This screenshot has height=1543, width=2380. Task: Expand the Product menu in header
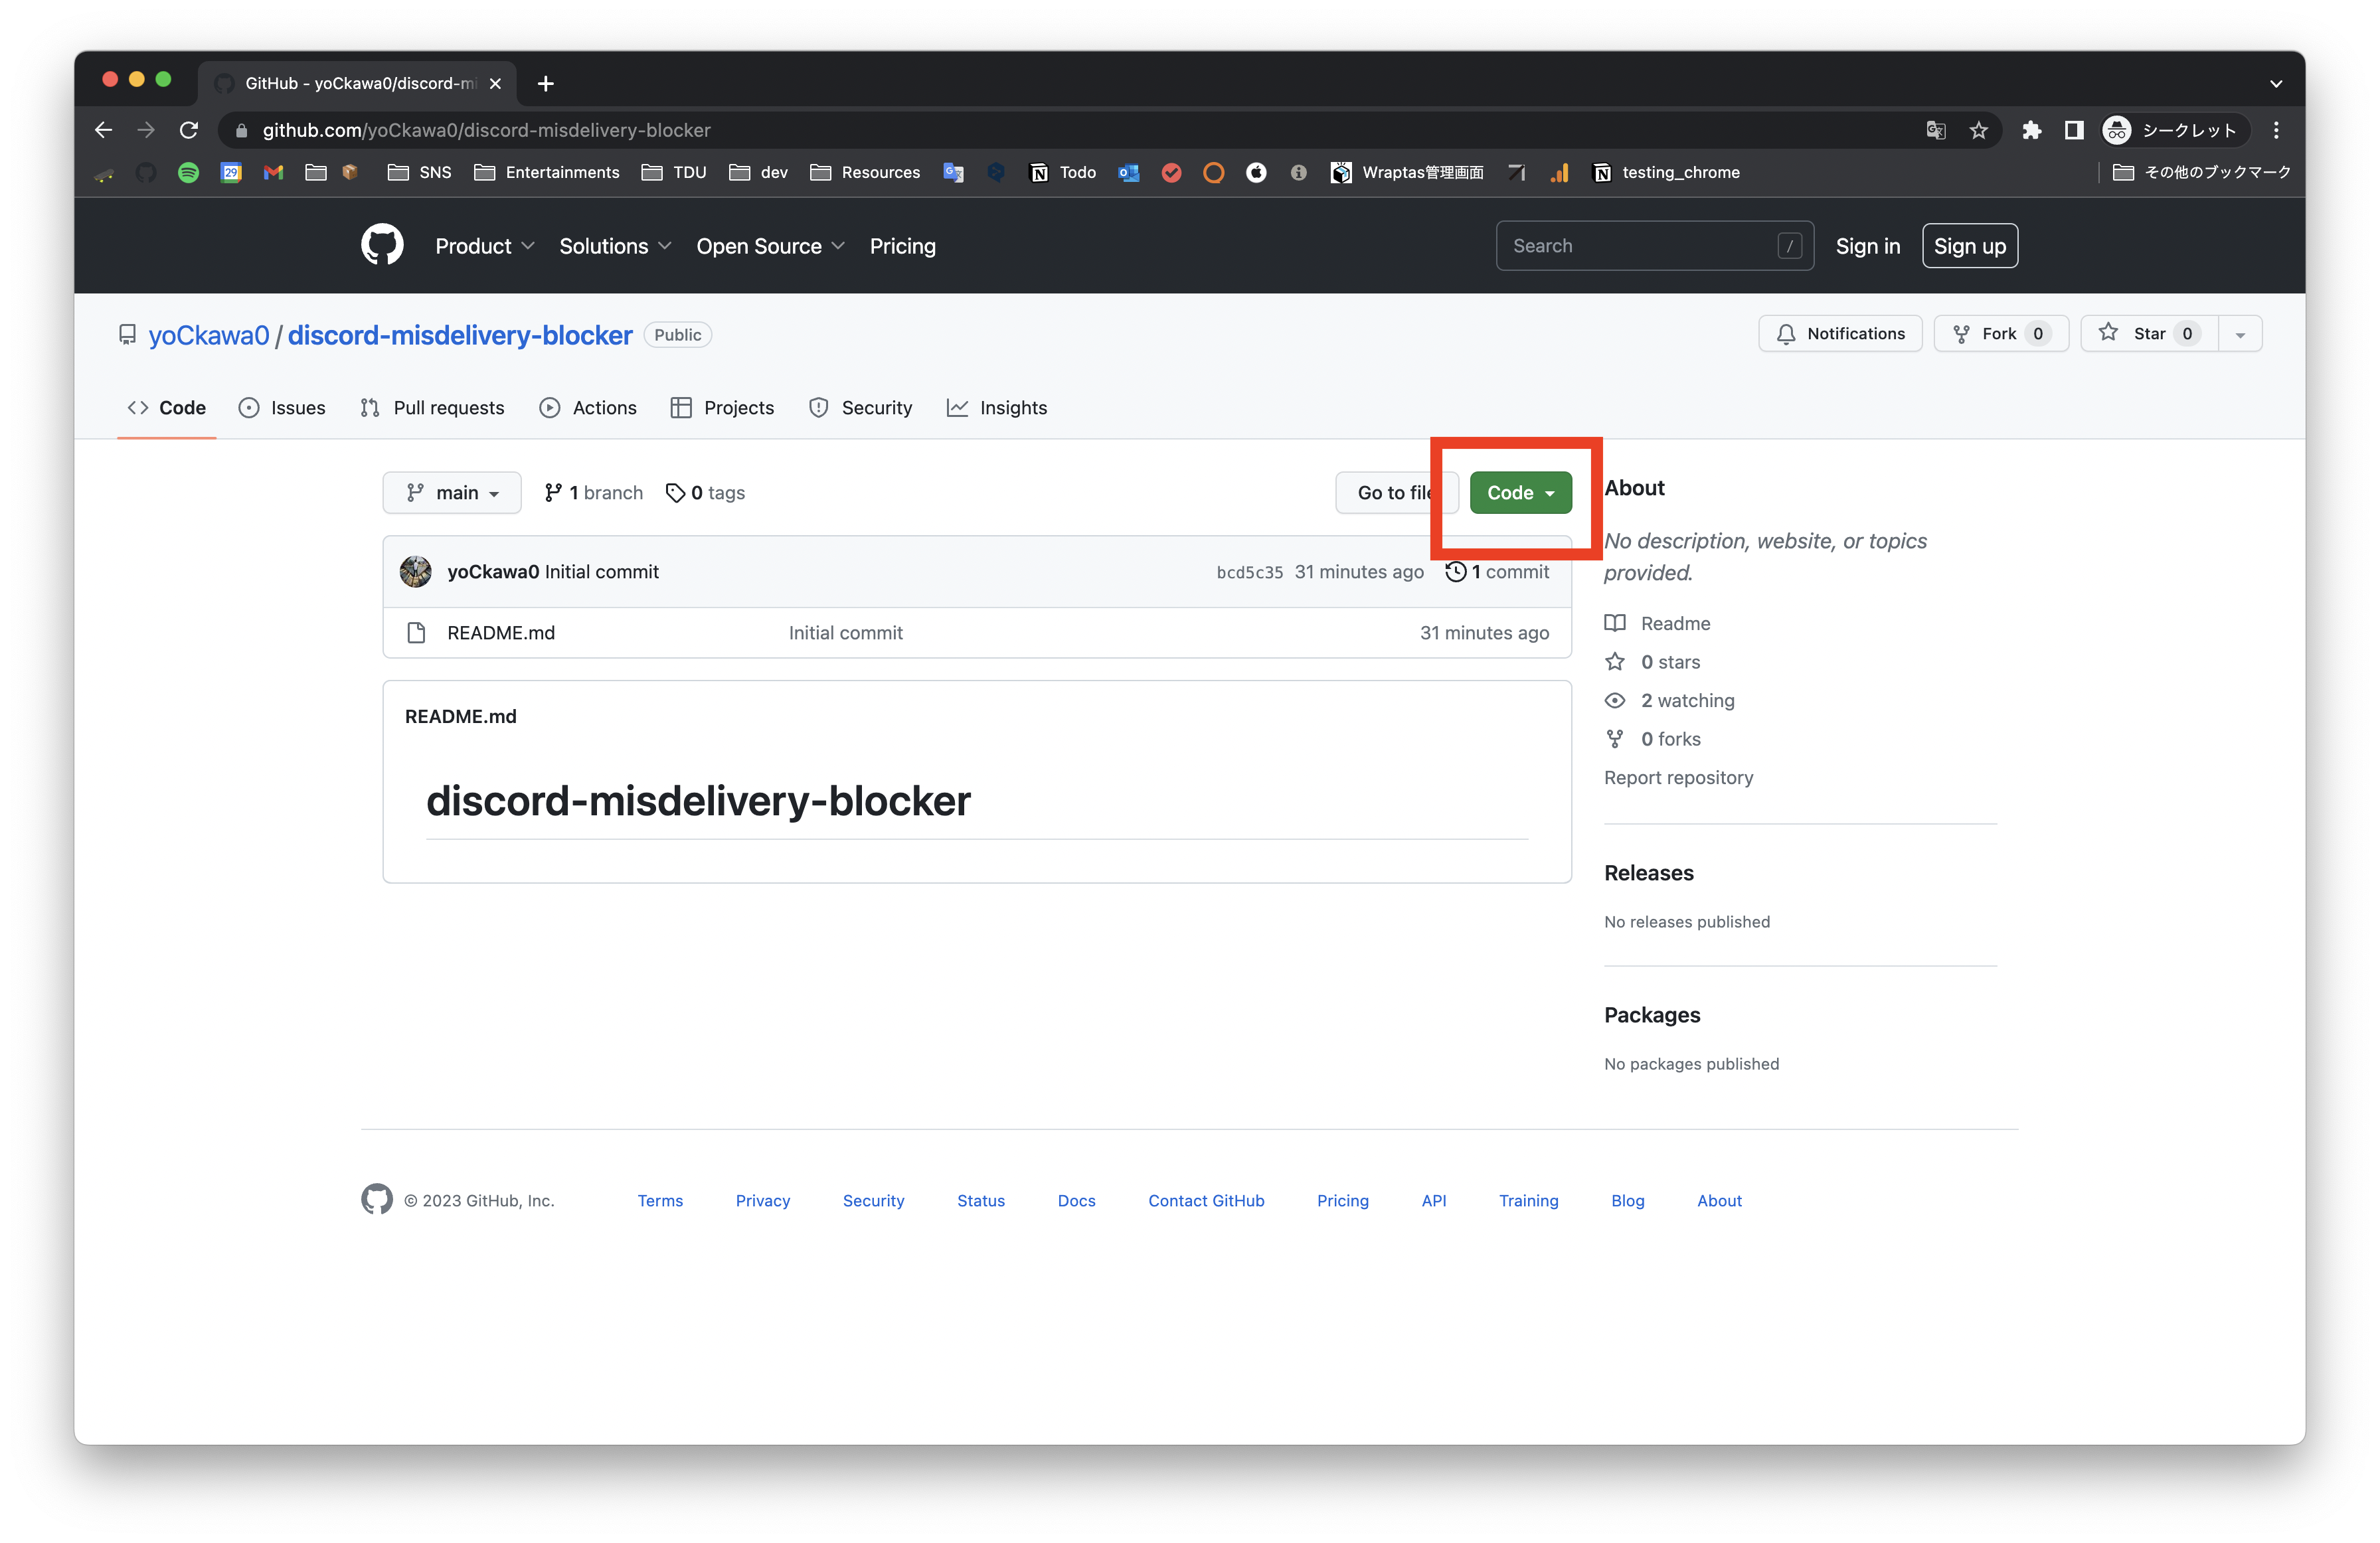484,246
